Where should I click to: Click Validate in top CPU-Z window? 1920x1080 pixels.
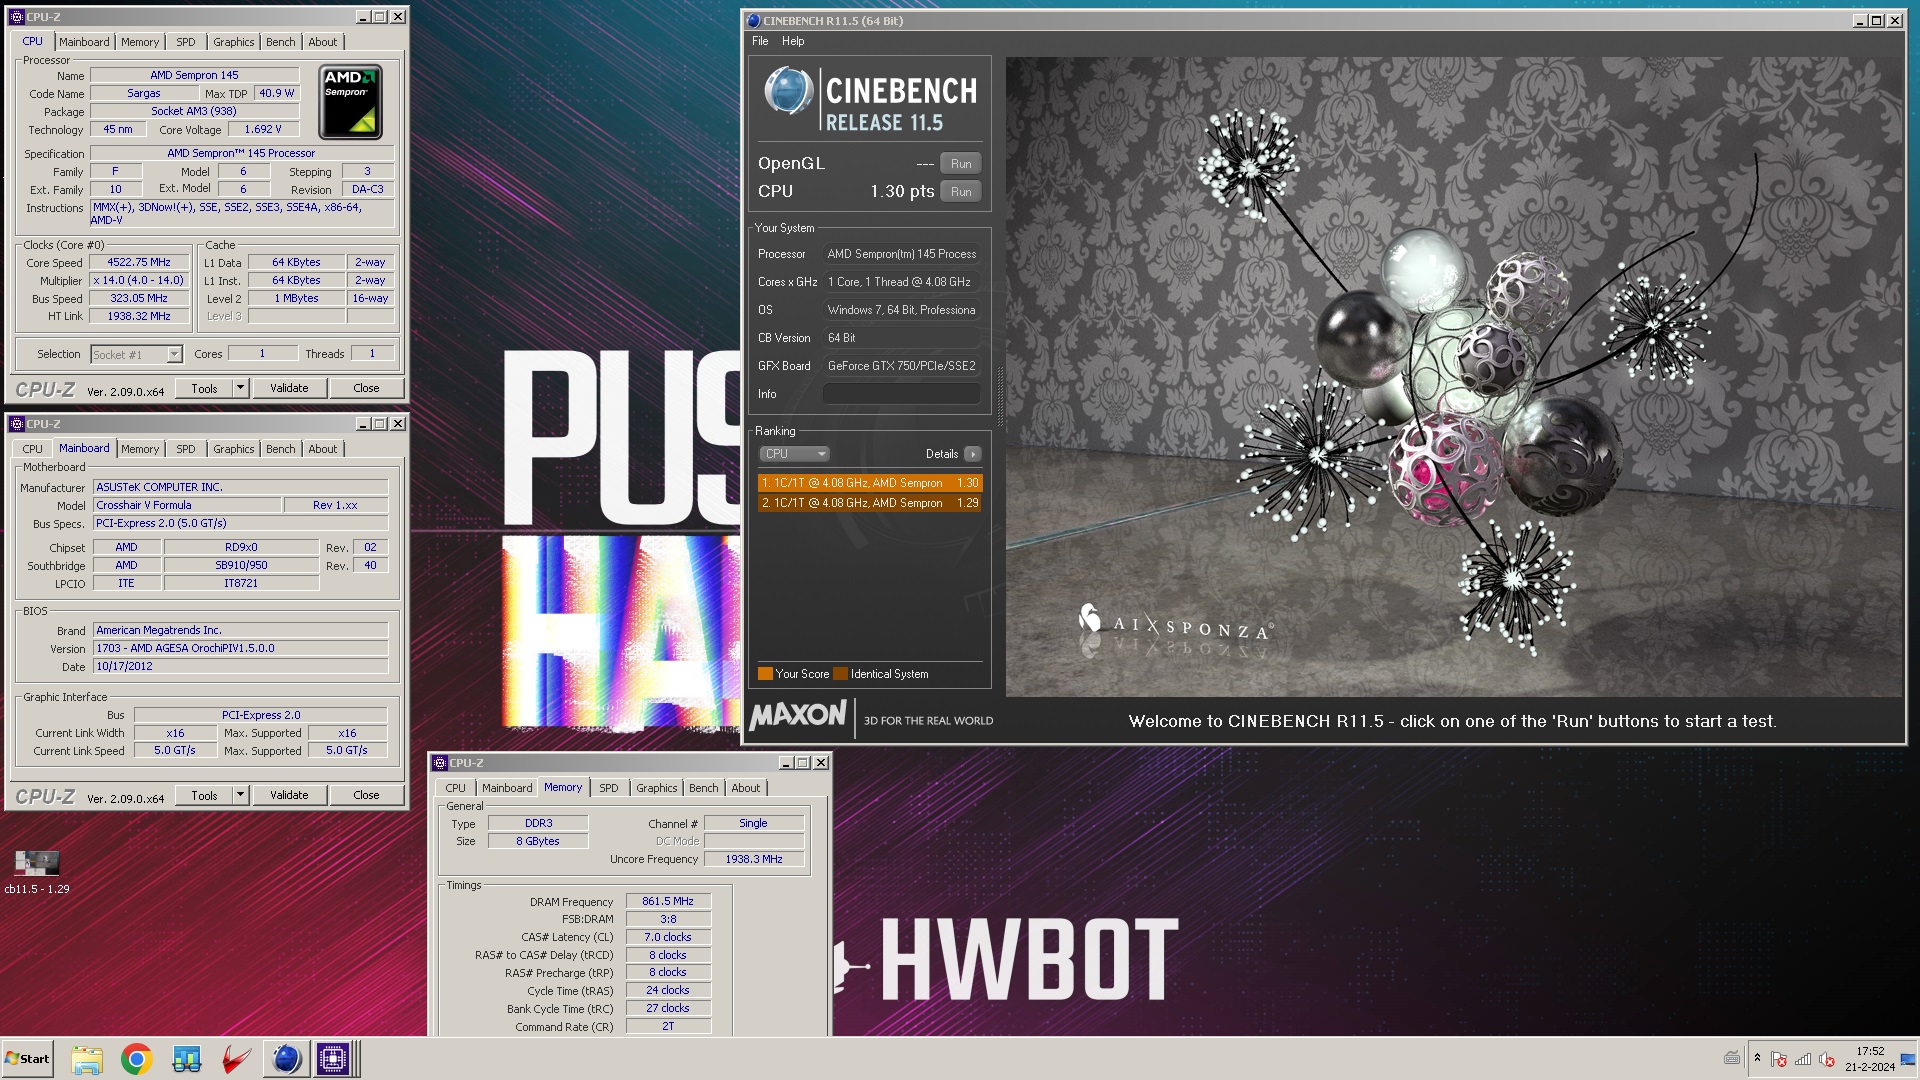pos(289,388)
